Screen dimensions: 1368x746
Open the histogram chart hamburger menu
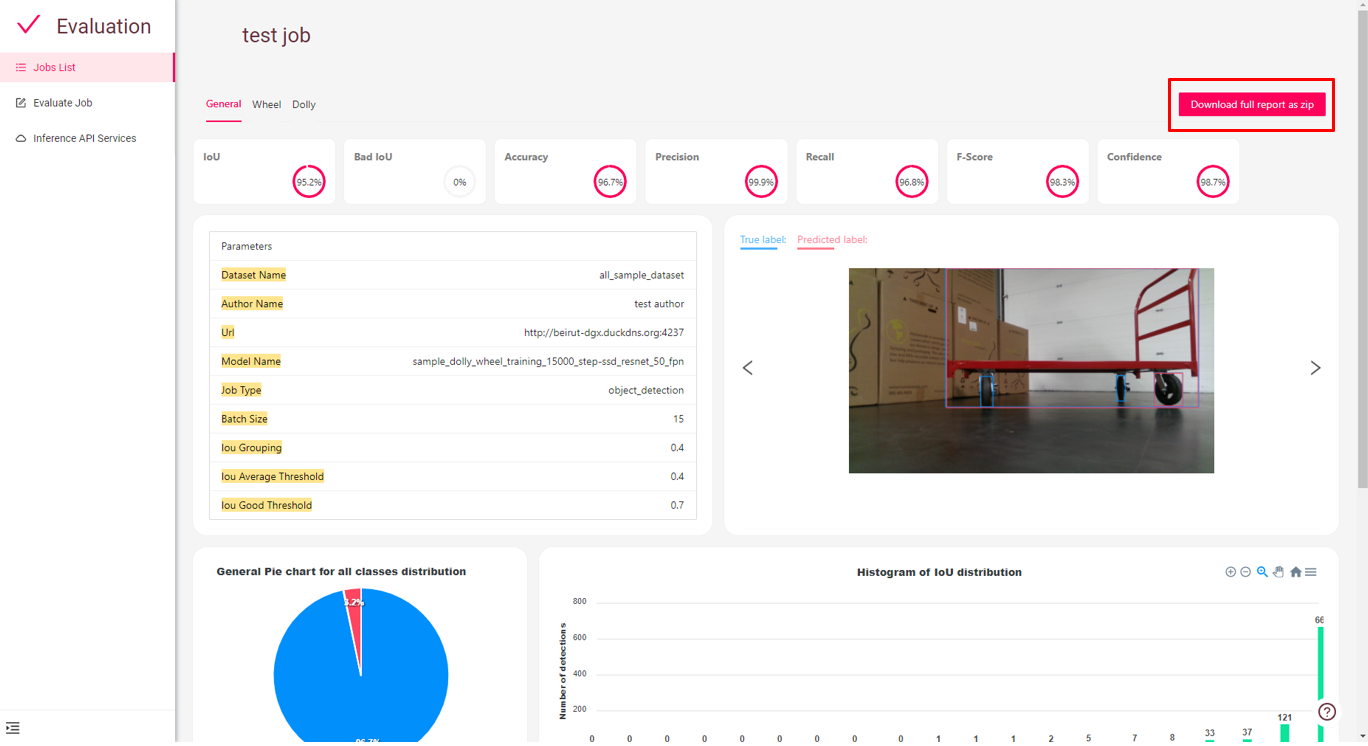coord(1310,572)
